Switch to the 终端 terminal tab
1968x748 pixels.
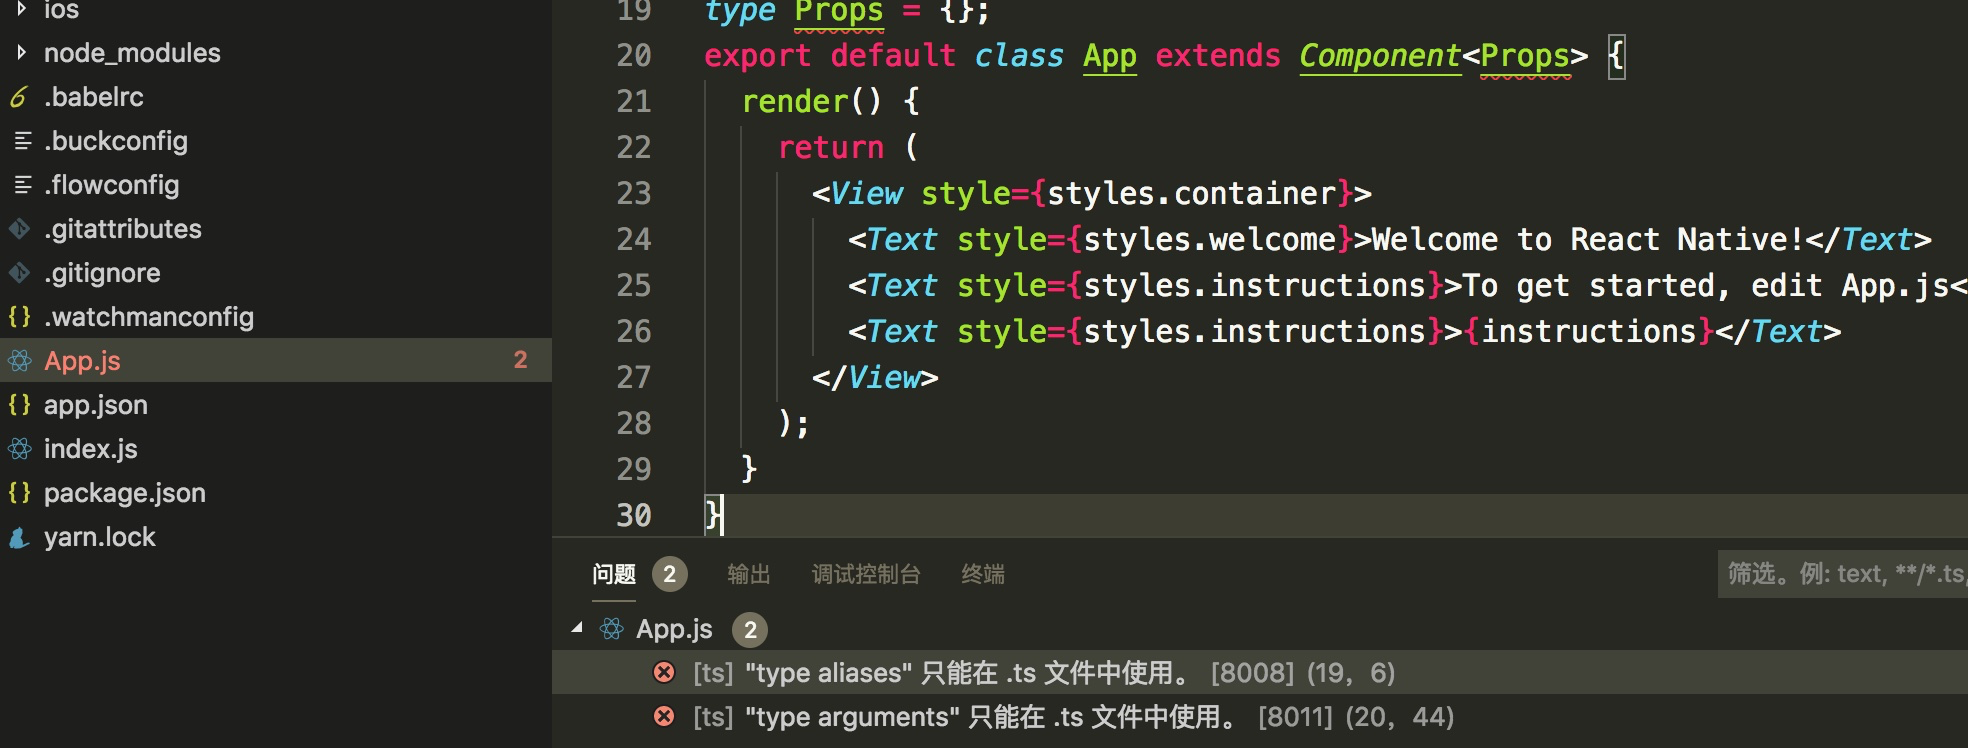pyautogui.click(x=983, y=574)
